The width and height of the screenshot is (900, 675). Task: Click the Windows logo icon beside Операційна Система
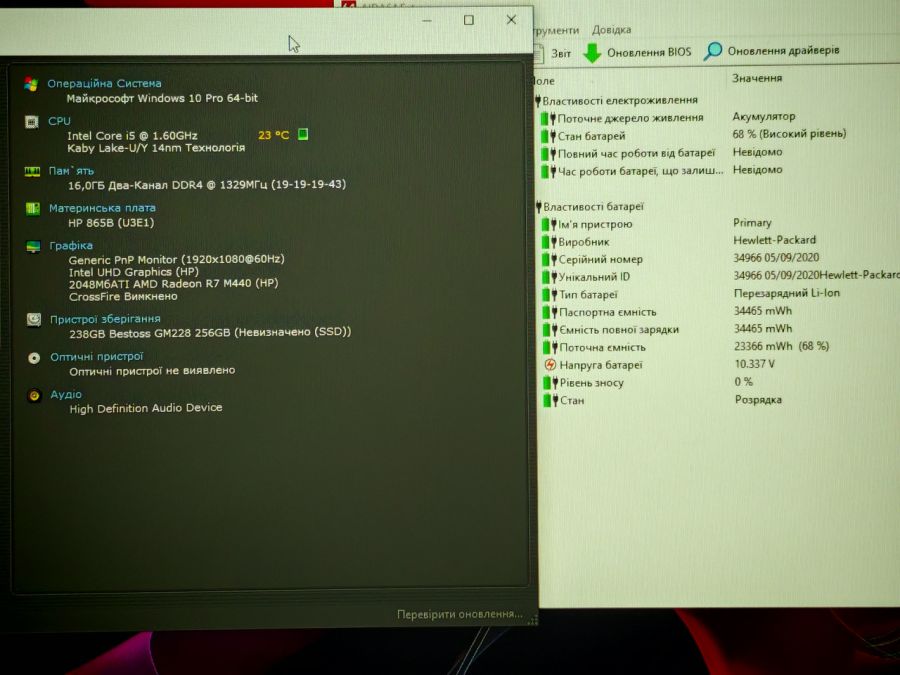31,84
